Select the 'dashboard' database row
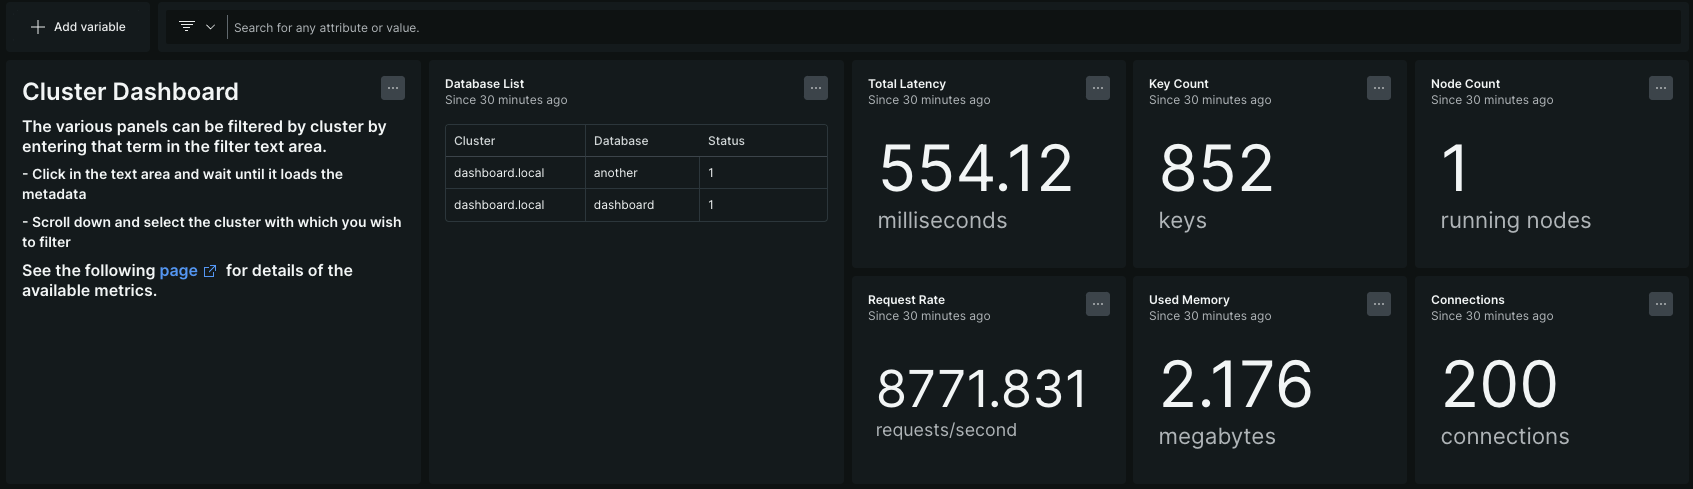The height and width of the screenshot is (489, 1693). (x=624, y=205)
